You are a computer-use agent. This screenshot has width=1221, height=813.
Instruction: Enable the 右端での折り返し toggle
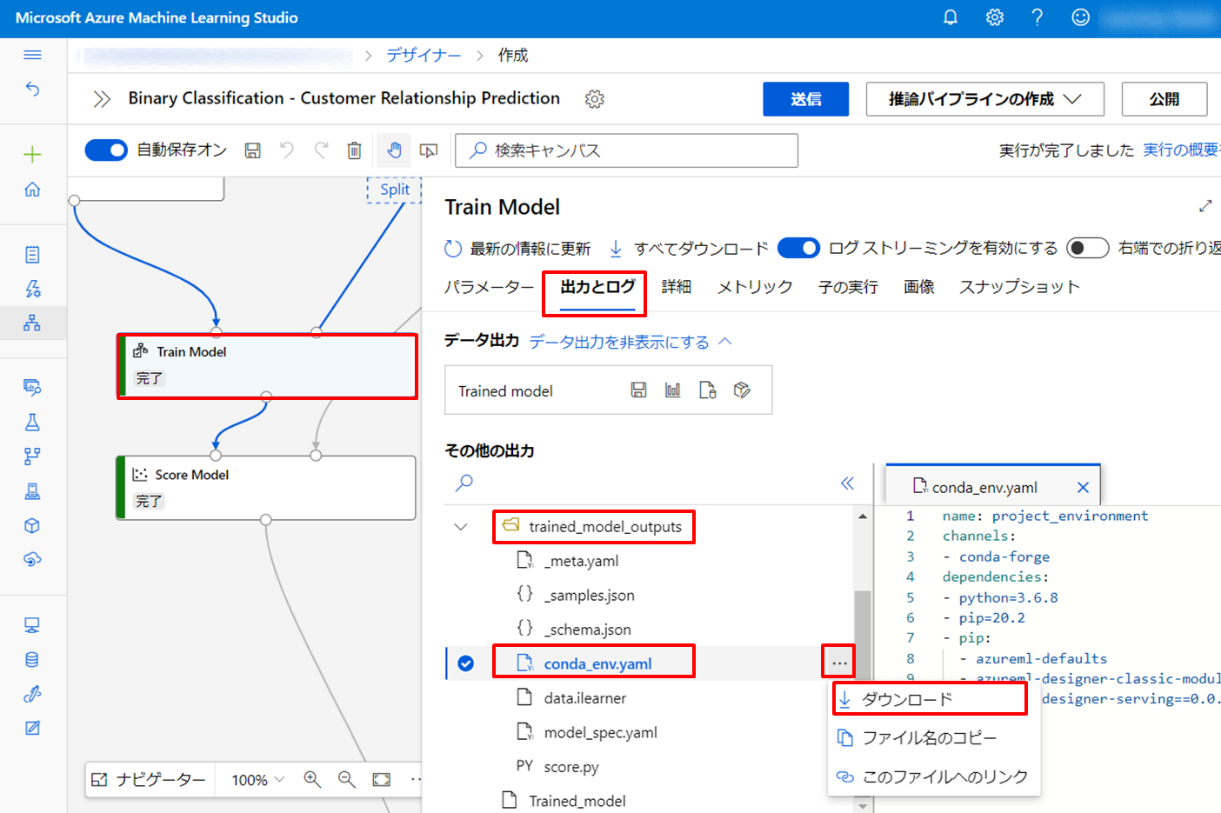pyautogui.click(x=1088, y=248)
